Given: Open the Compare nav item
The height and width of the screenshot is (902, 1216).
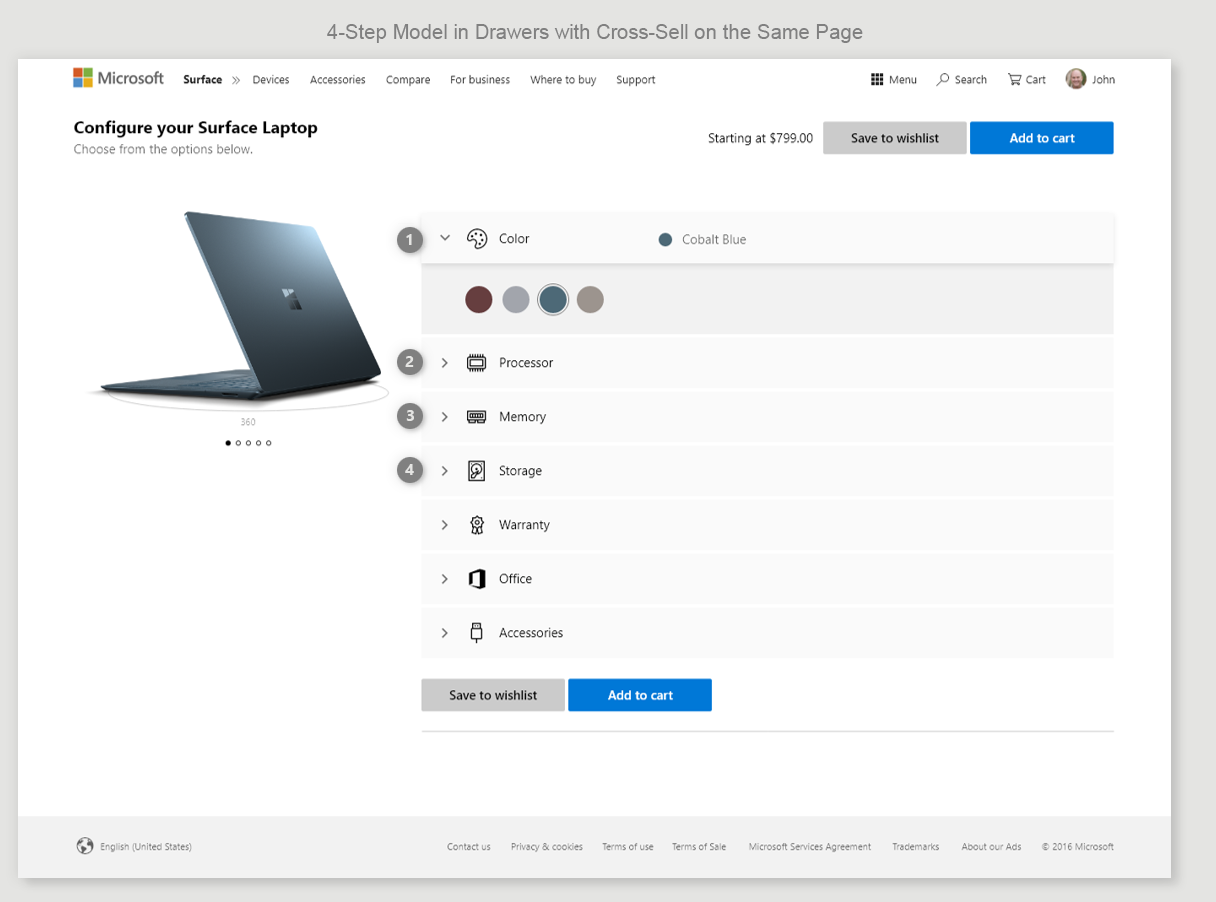Looking at the screenshot, I should click(x=408, y=80).
